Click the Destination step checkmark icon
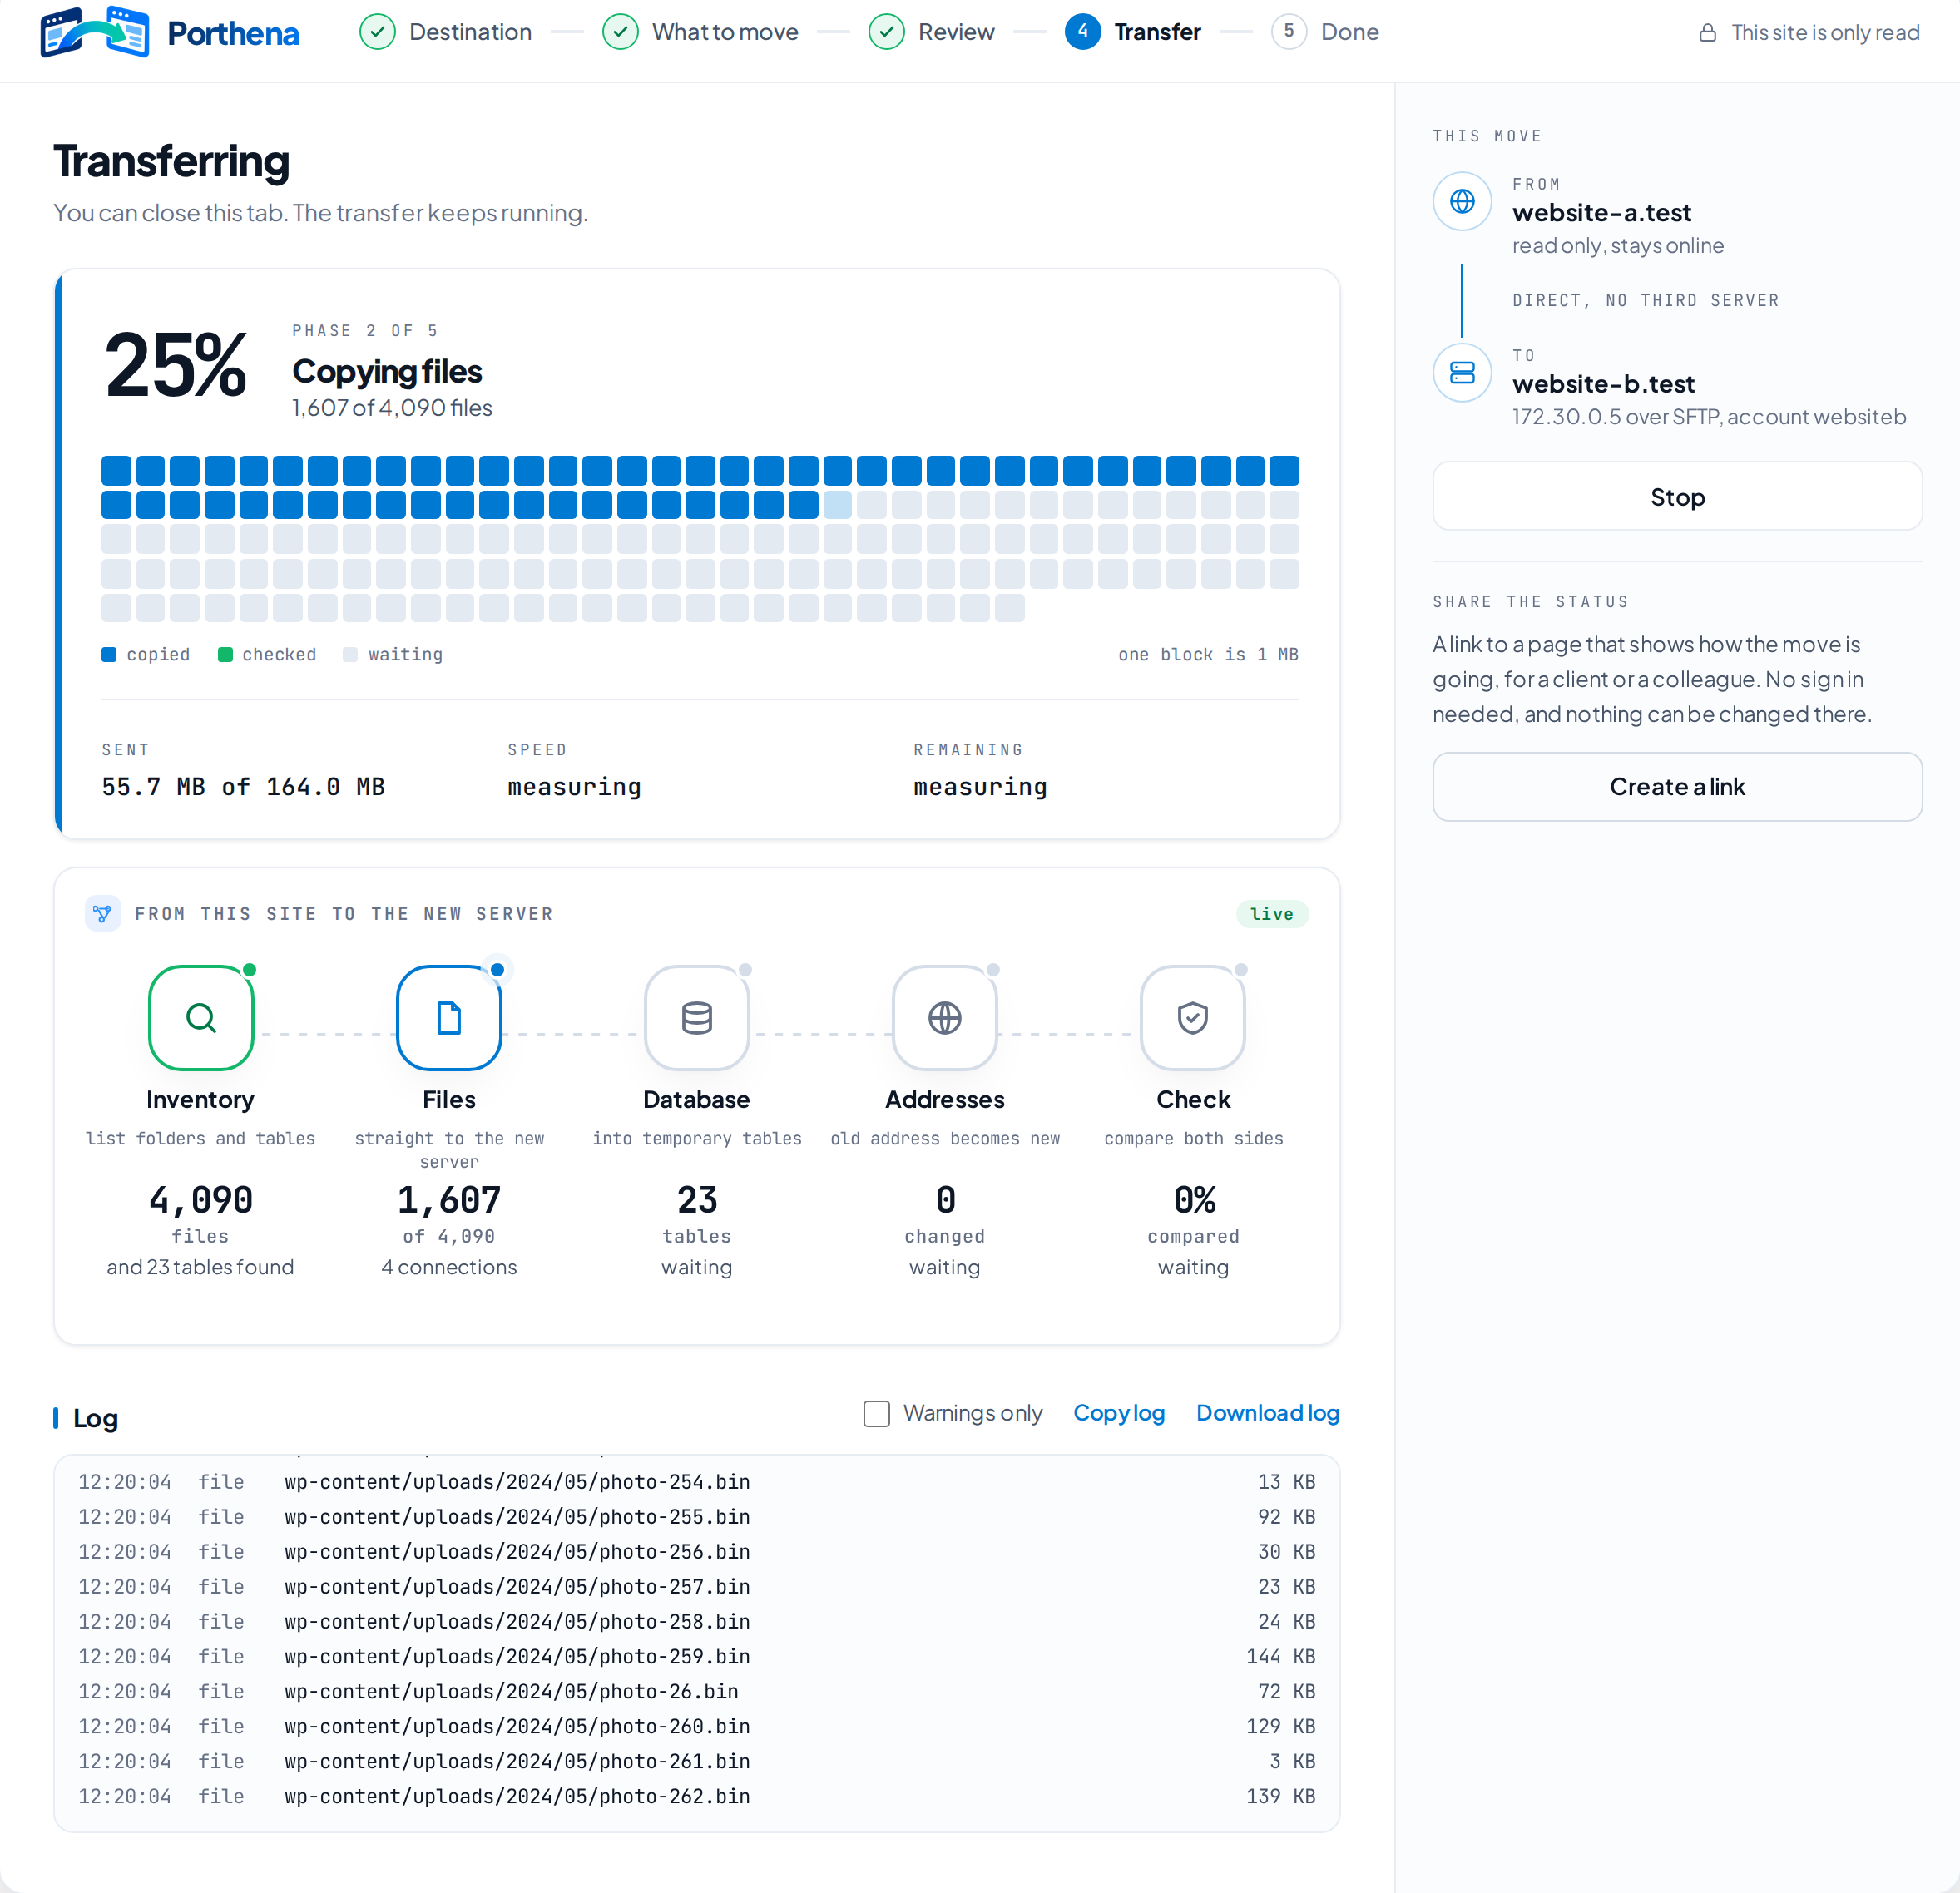 377,32
